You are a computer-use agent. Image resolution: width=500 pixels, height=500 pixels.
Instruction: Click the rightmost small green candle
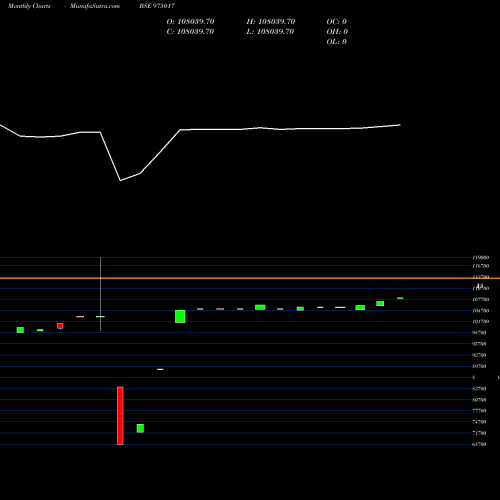pyautogui.click(x=400, y=298)
